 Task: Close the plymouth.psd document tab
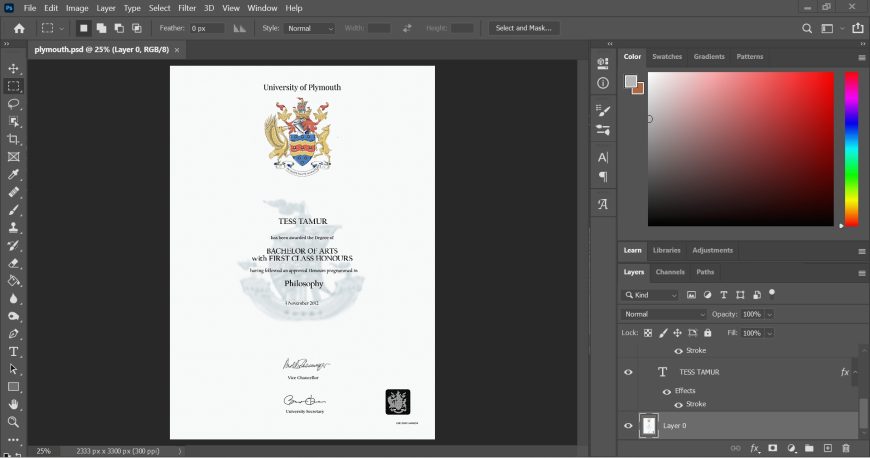coord(177,50)
